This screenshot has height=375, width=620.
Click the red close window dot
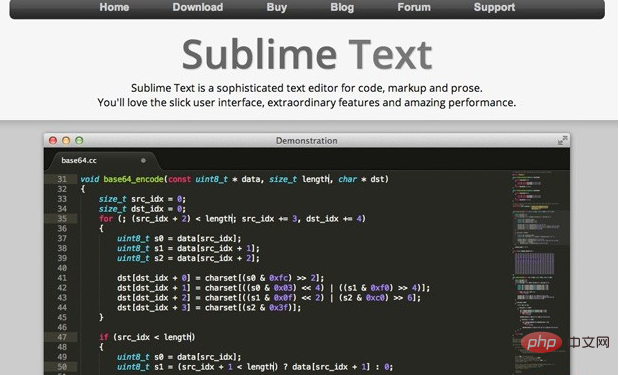53,140
